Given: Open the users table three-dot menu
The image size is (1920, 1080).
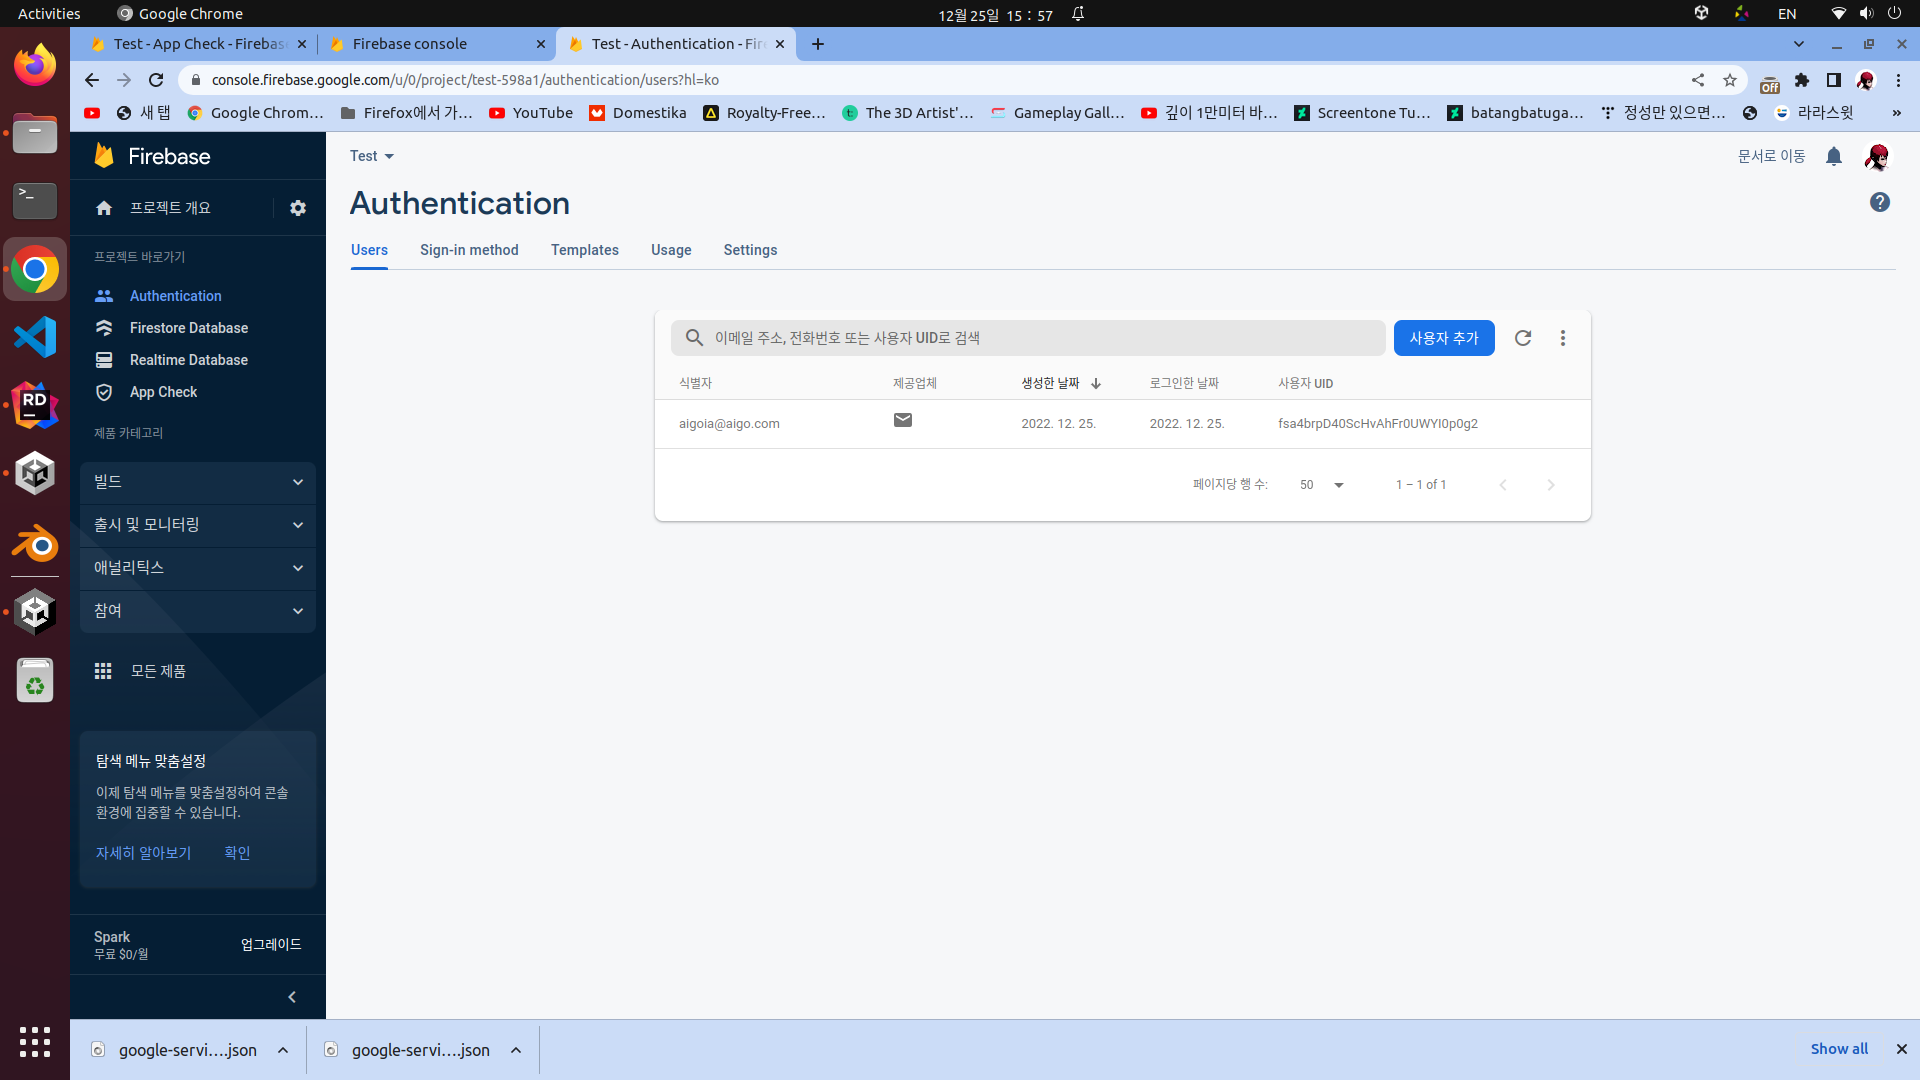Looking at the screenshot, I should tap(1563, 338).
